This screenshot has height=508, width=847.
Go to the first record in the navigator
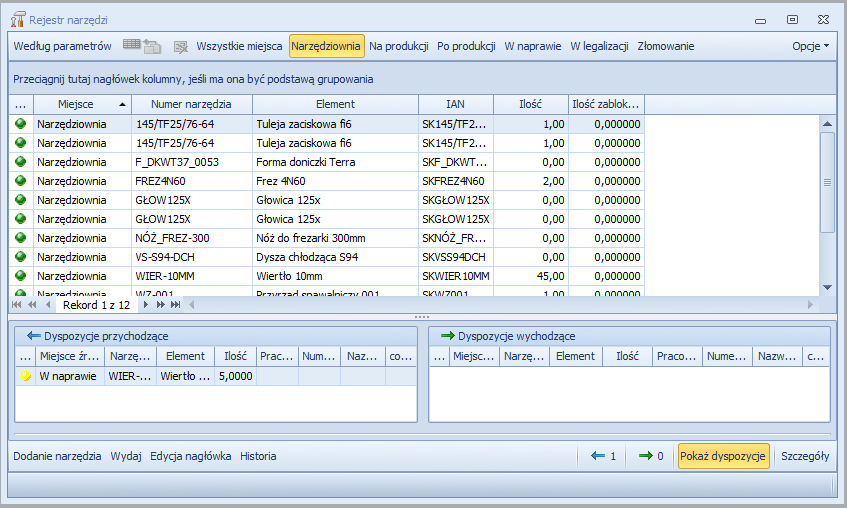(x=18, y=304)
